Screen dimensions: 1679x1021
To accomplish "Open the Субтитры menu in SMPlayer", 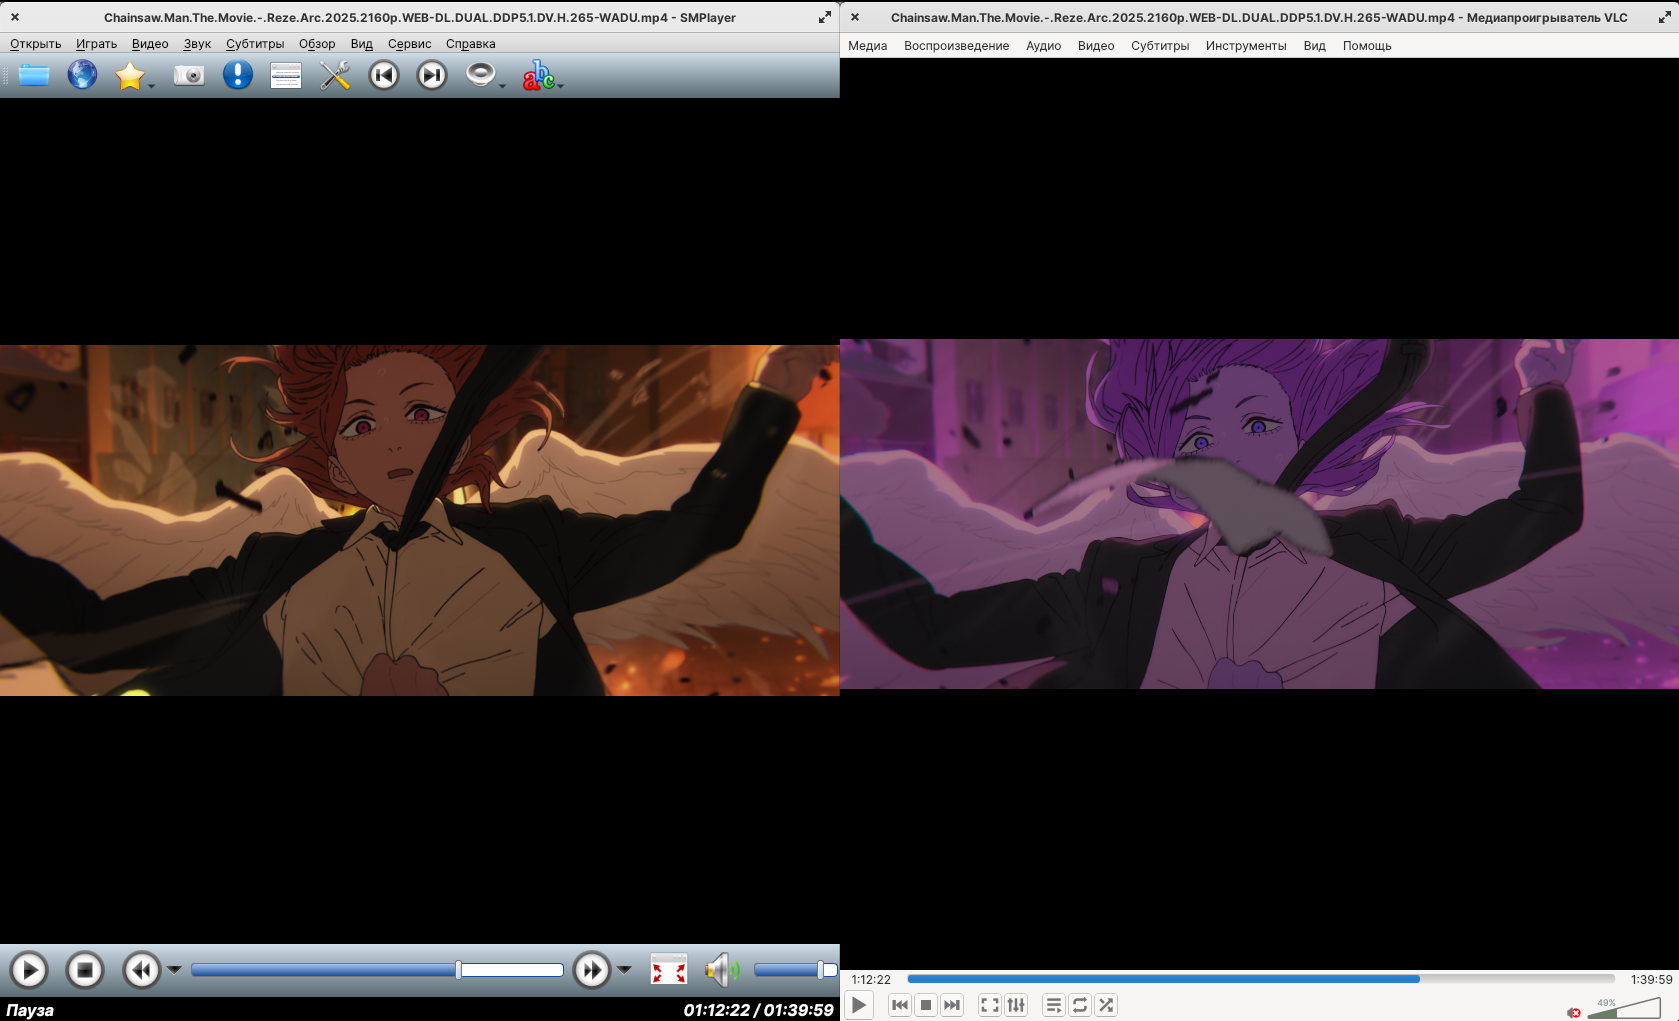I will click(254, 44).
